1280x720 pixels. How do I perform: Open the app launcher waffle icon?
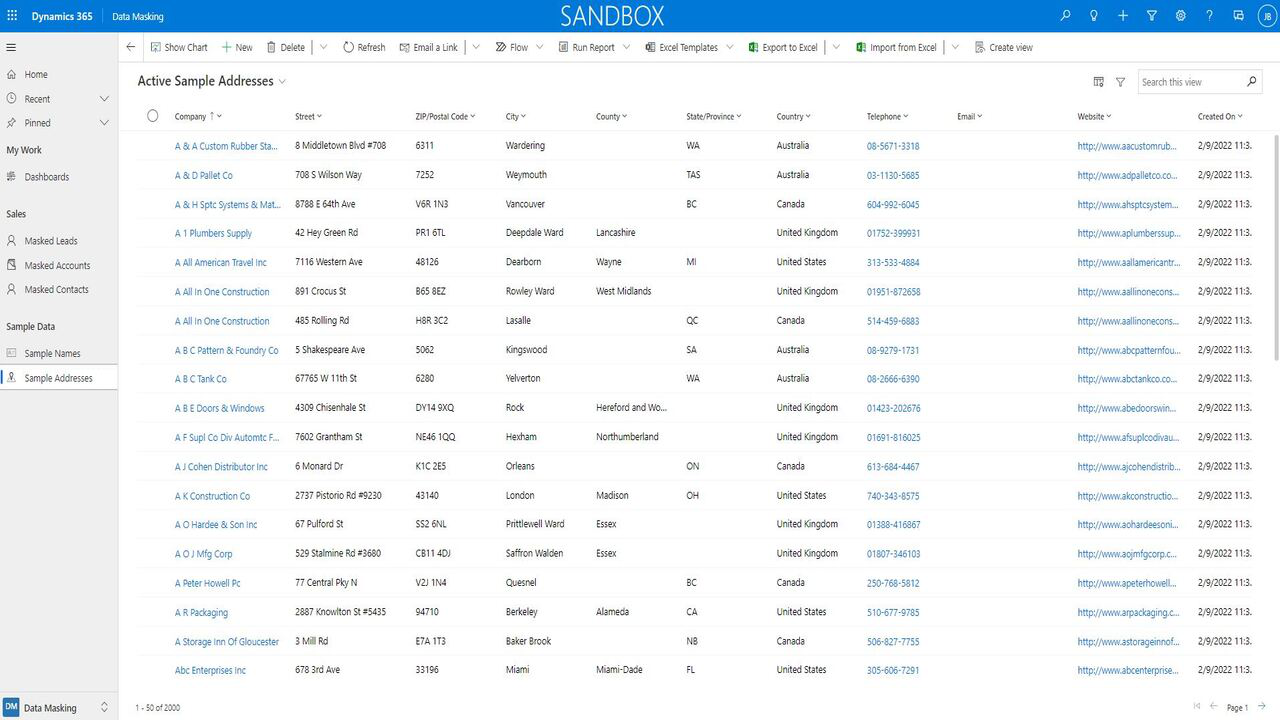(x=12, y=16)
